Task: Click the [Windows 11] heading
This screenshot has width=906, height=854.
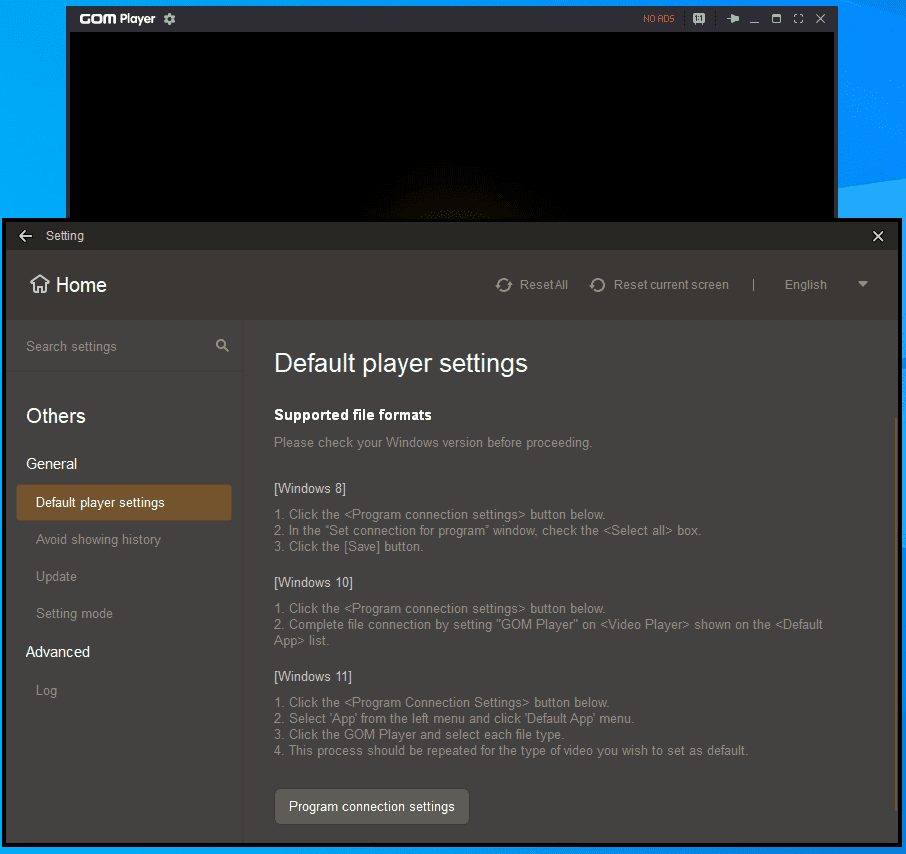Action: click(x=313, y=677)
